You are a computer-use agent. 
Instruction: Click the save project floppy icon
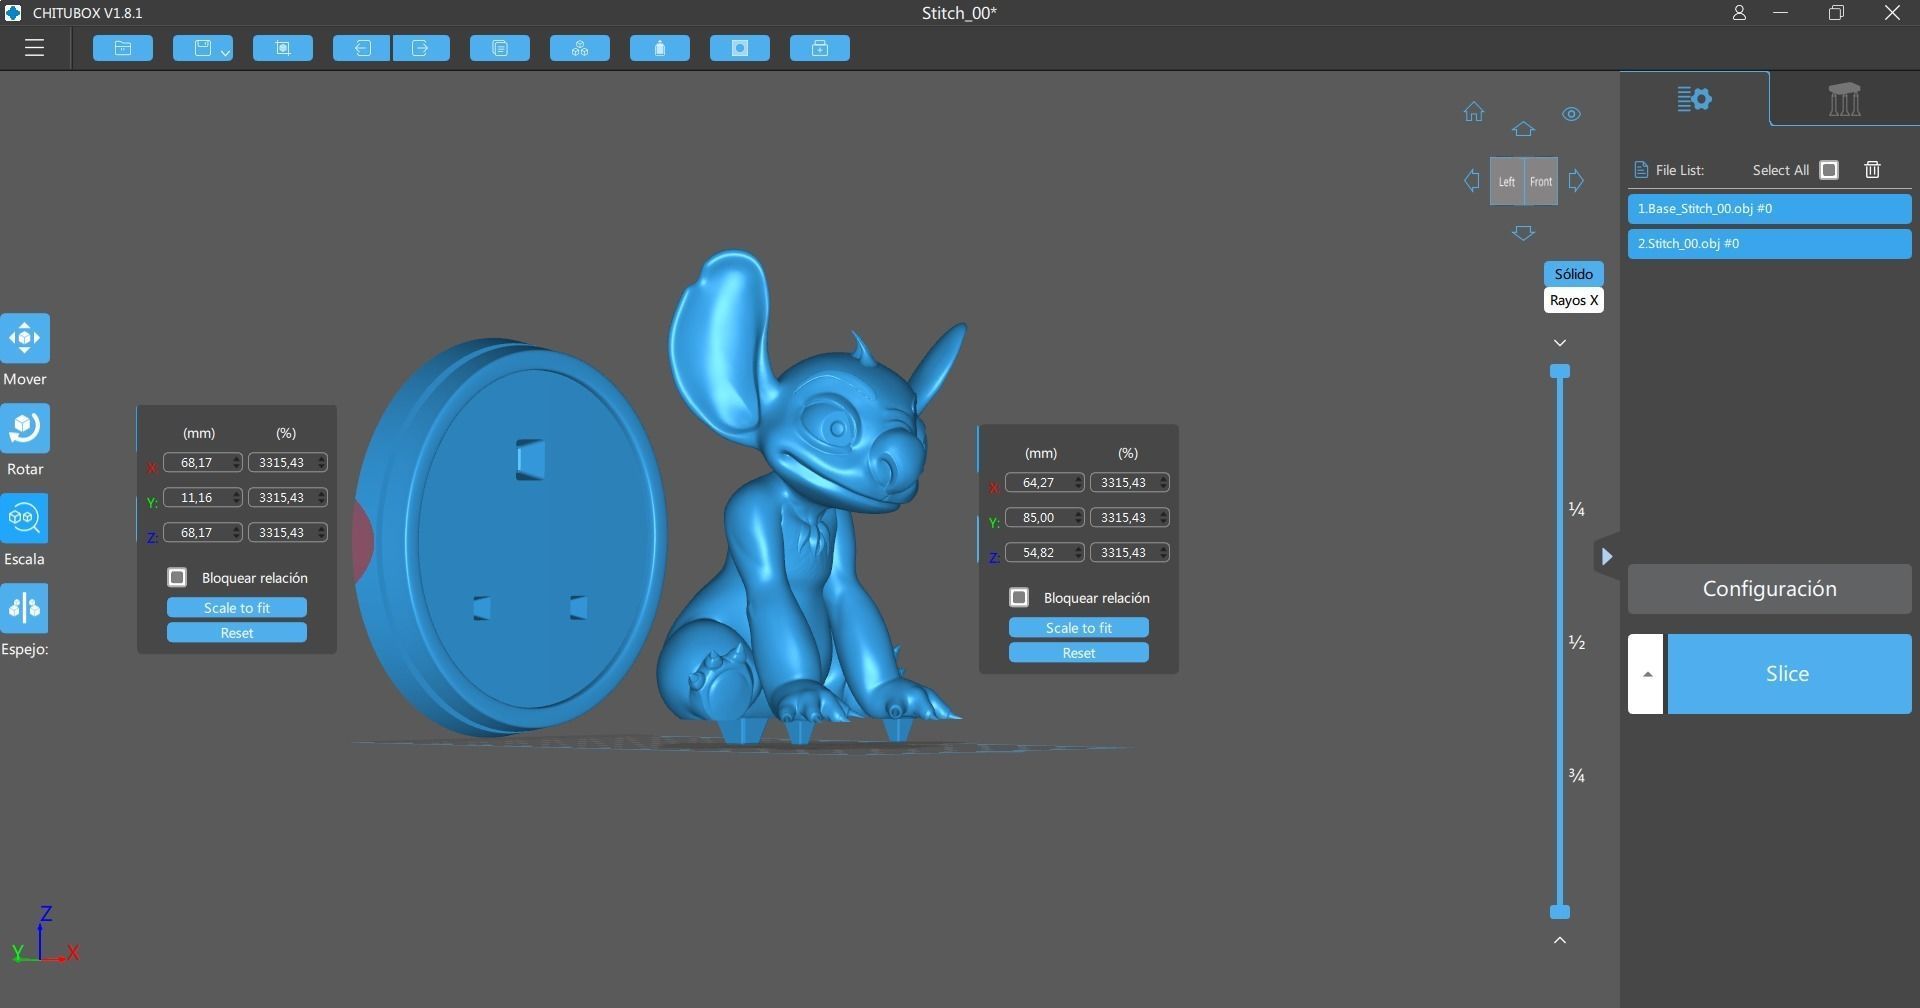tap(202, 48)
